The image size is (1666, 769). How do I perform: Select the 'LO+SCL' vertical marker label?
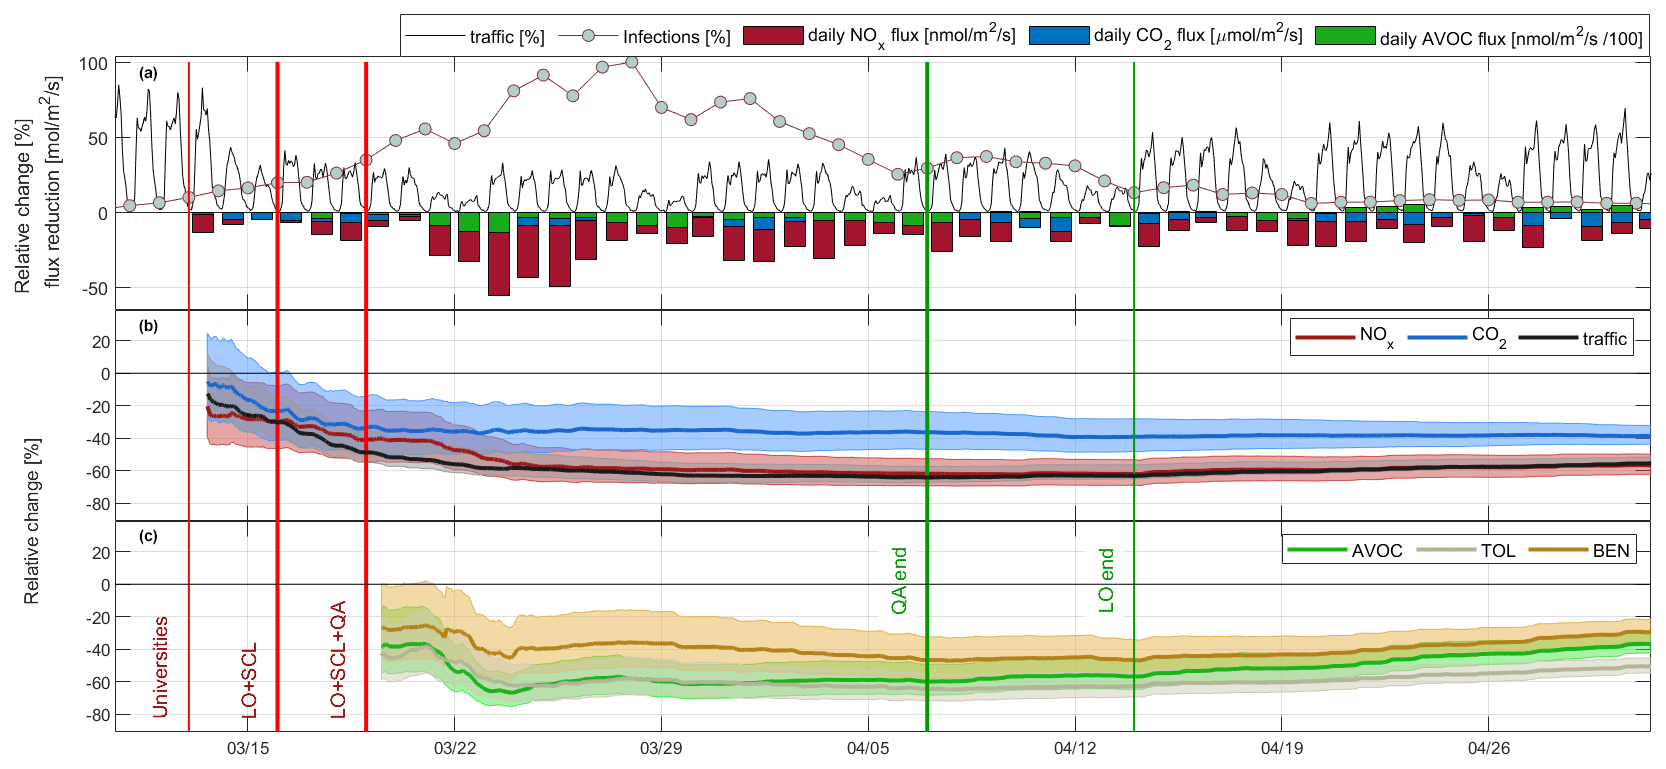250,680
